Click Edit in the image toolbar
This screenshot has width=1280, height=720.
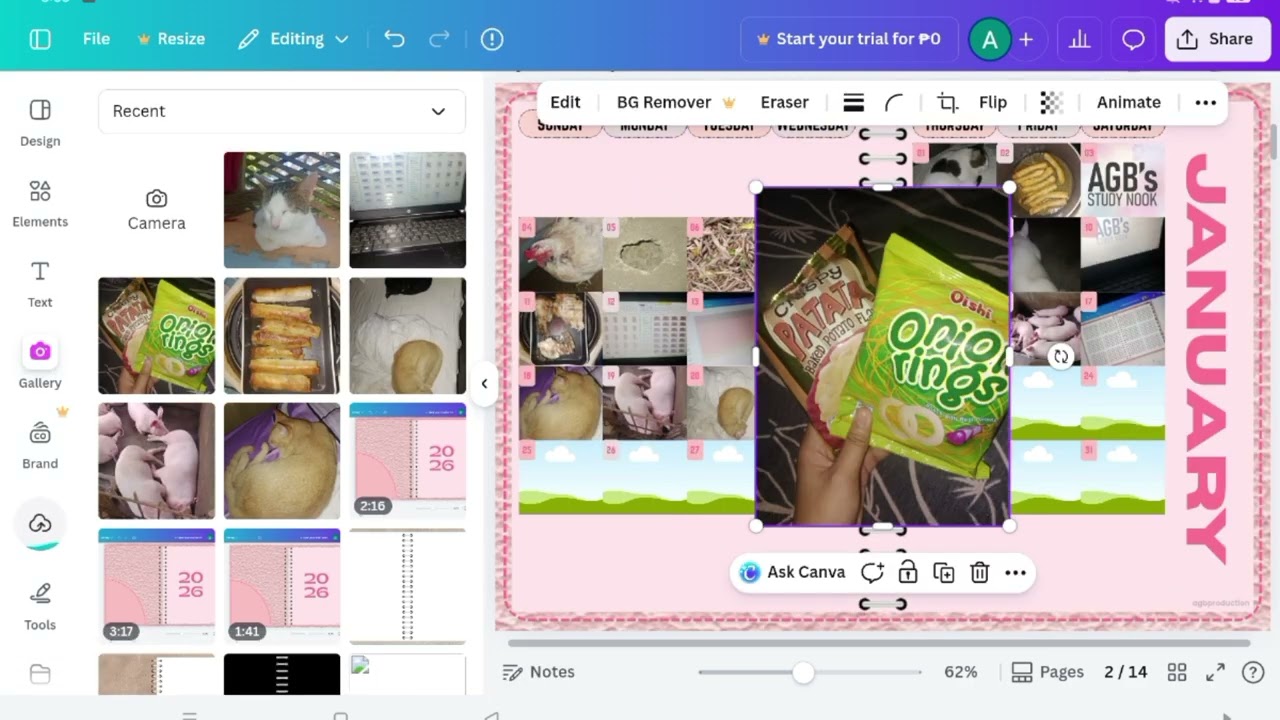coord(565,102)
